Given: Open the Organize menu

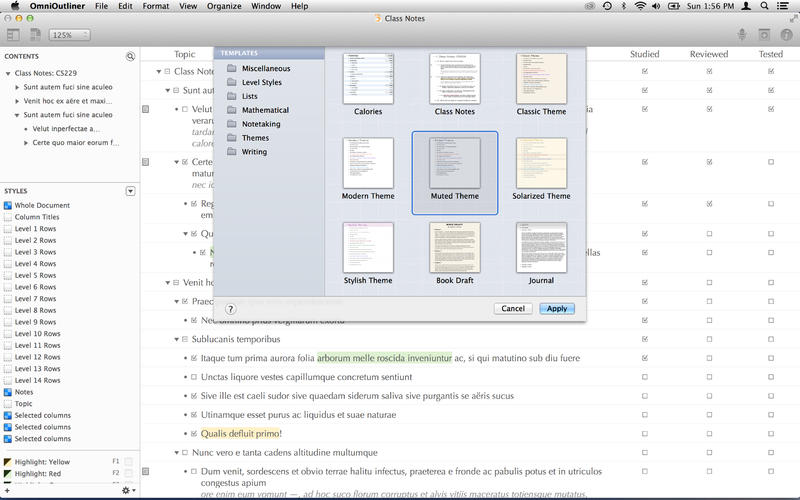Looking at the screenshot, I should [224, 6].
